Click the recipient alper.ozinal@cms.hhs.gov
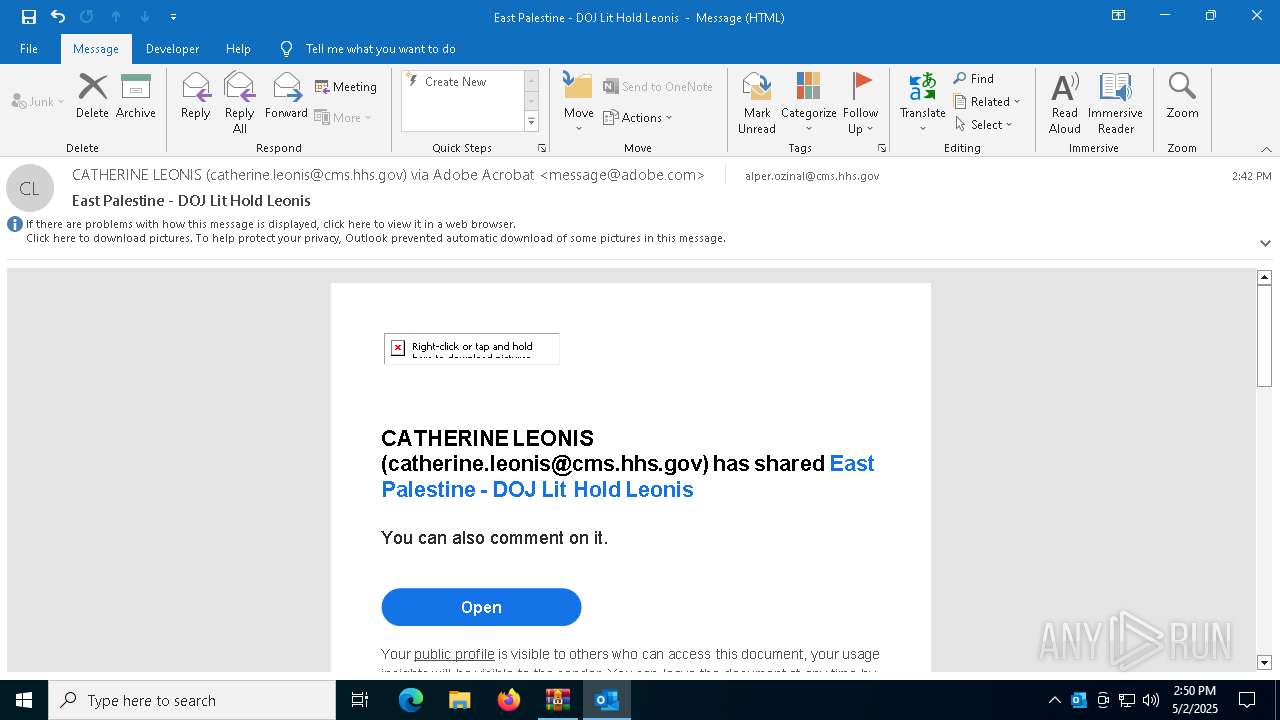The height and width of the screenshot is (720, 1280). pos(812,176)
